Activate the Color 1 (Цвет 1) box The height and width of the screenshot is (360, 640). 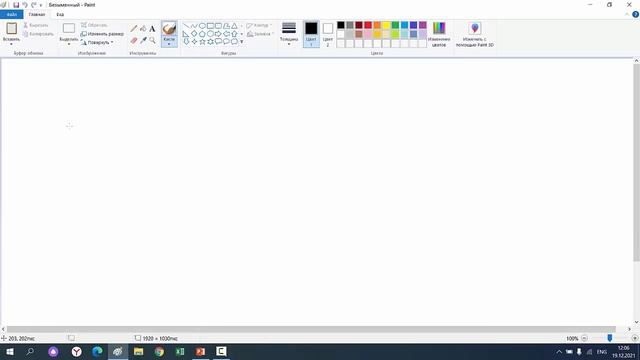311,34
